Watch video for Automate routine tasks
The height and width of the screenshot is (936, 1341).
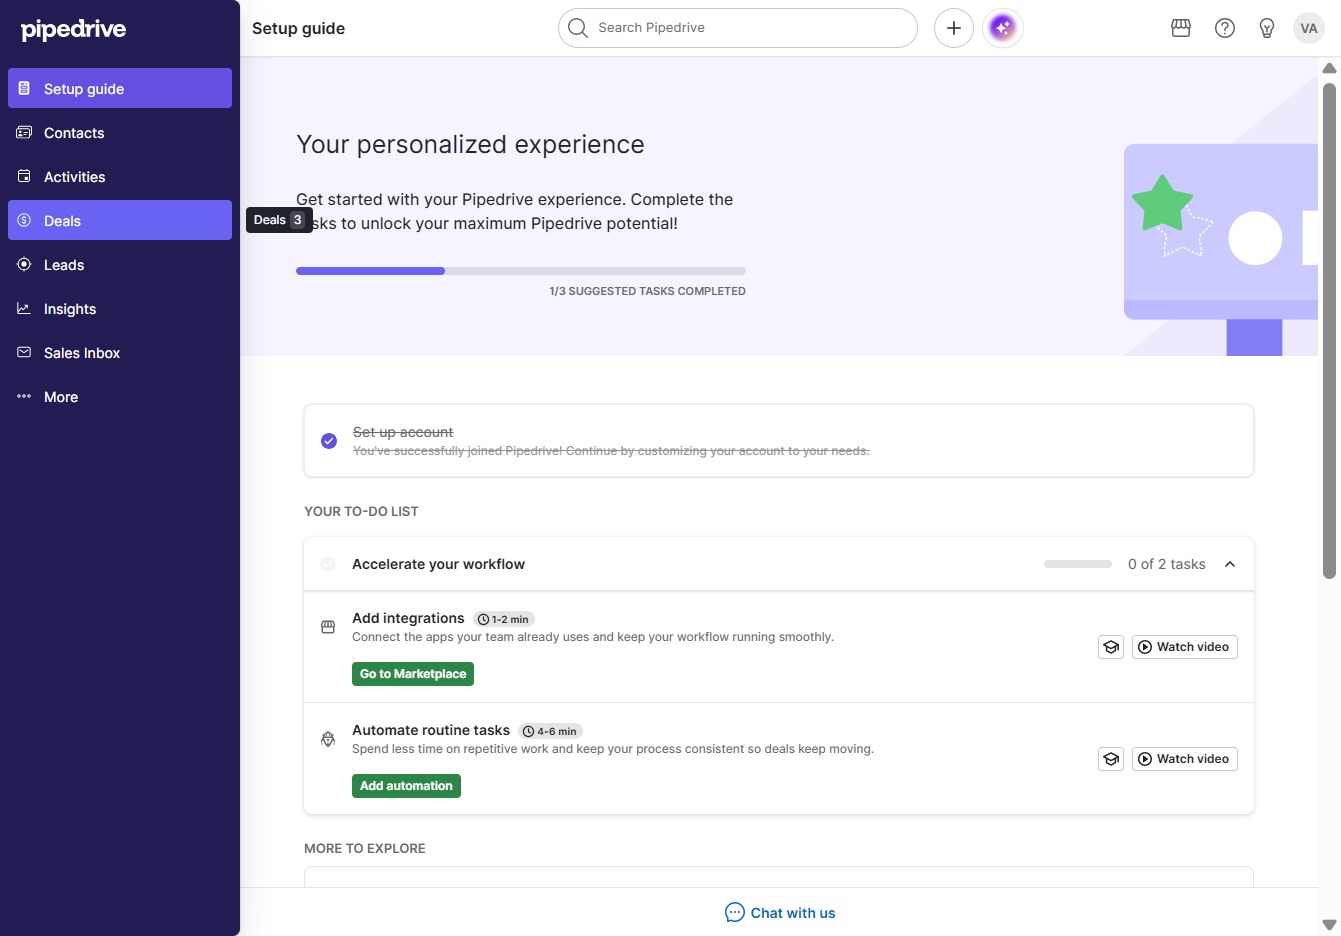(1185, 759)
